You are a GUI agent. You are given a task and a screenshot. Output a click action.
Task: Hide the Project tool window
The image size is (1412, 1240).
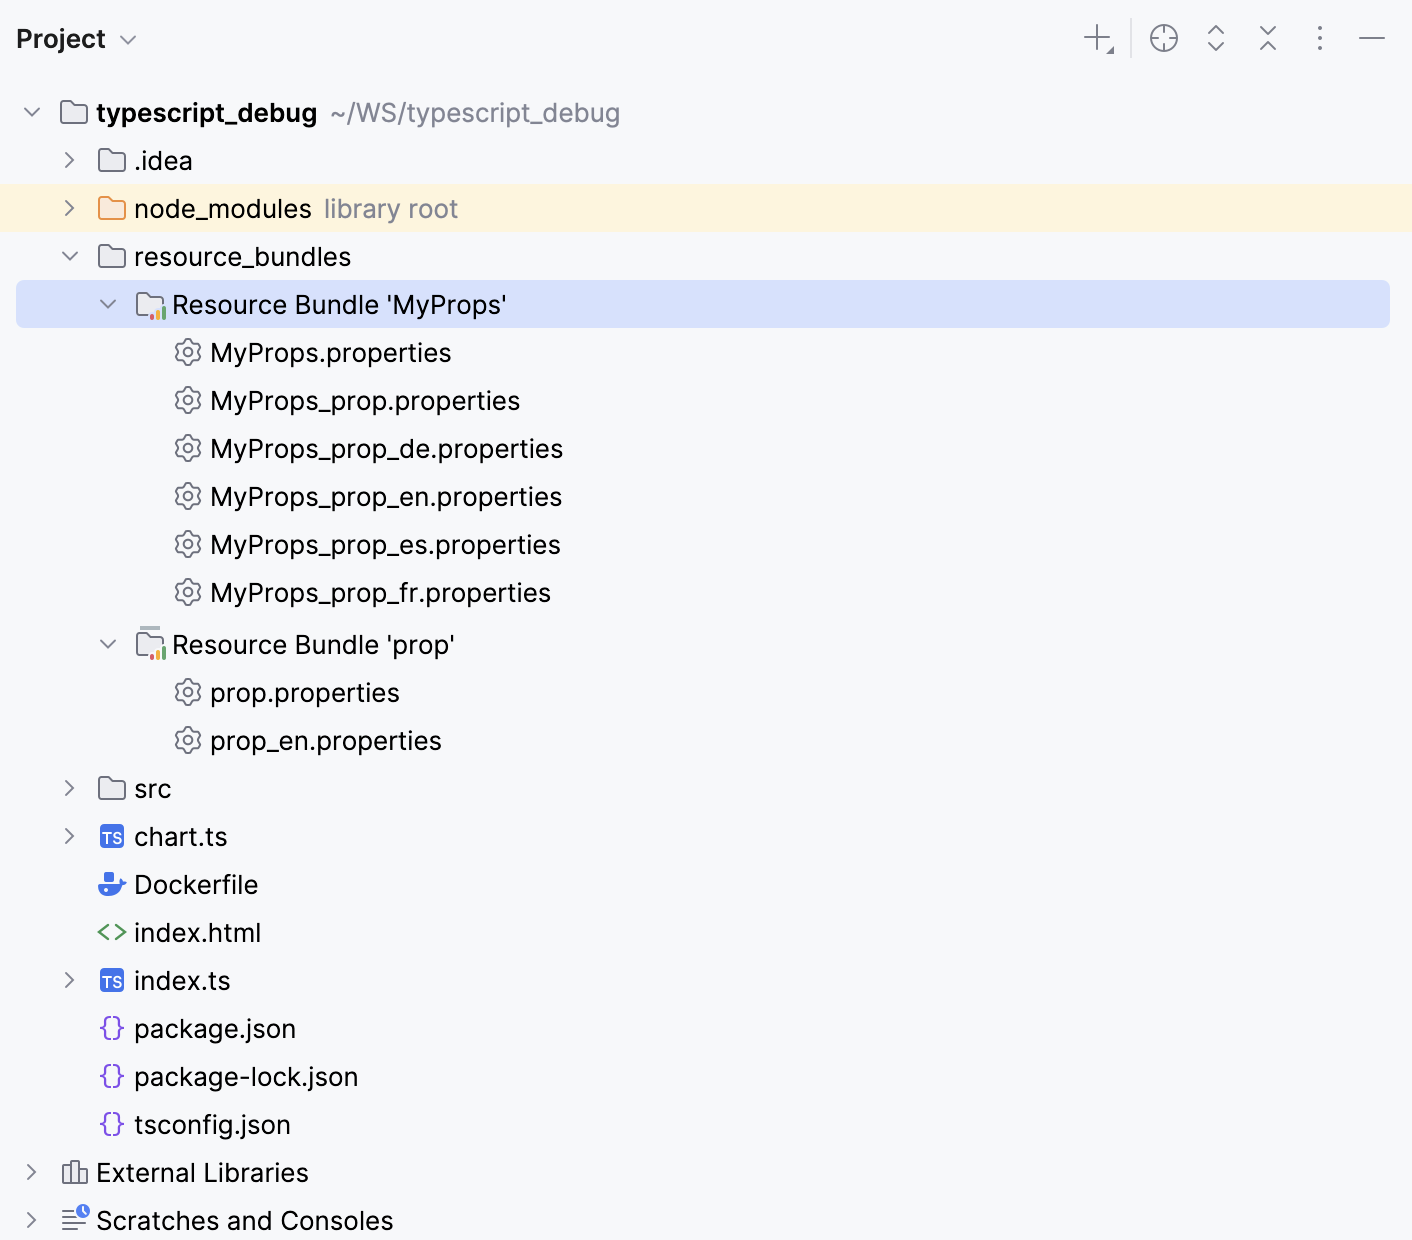coord(1371,38)
